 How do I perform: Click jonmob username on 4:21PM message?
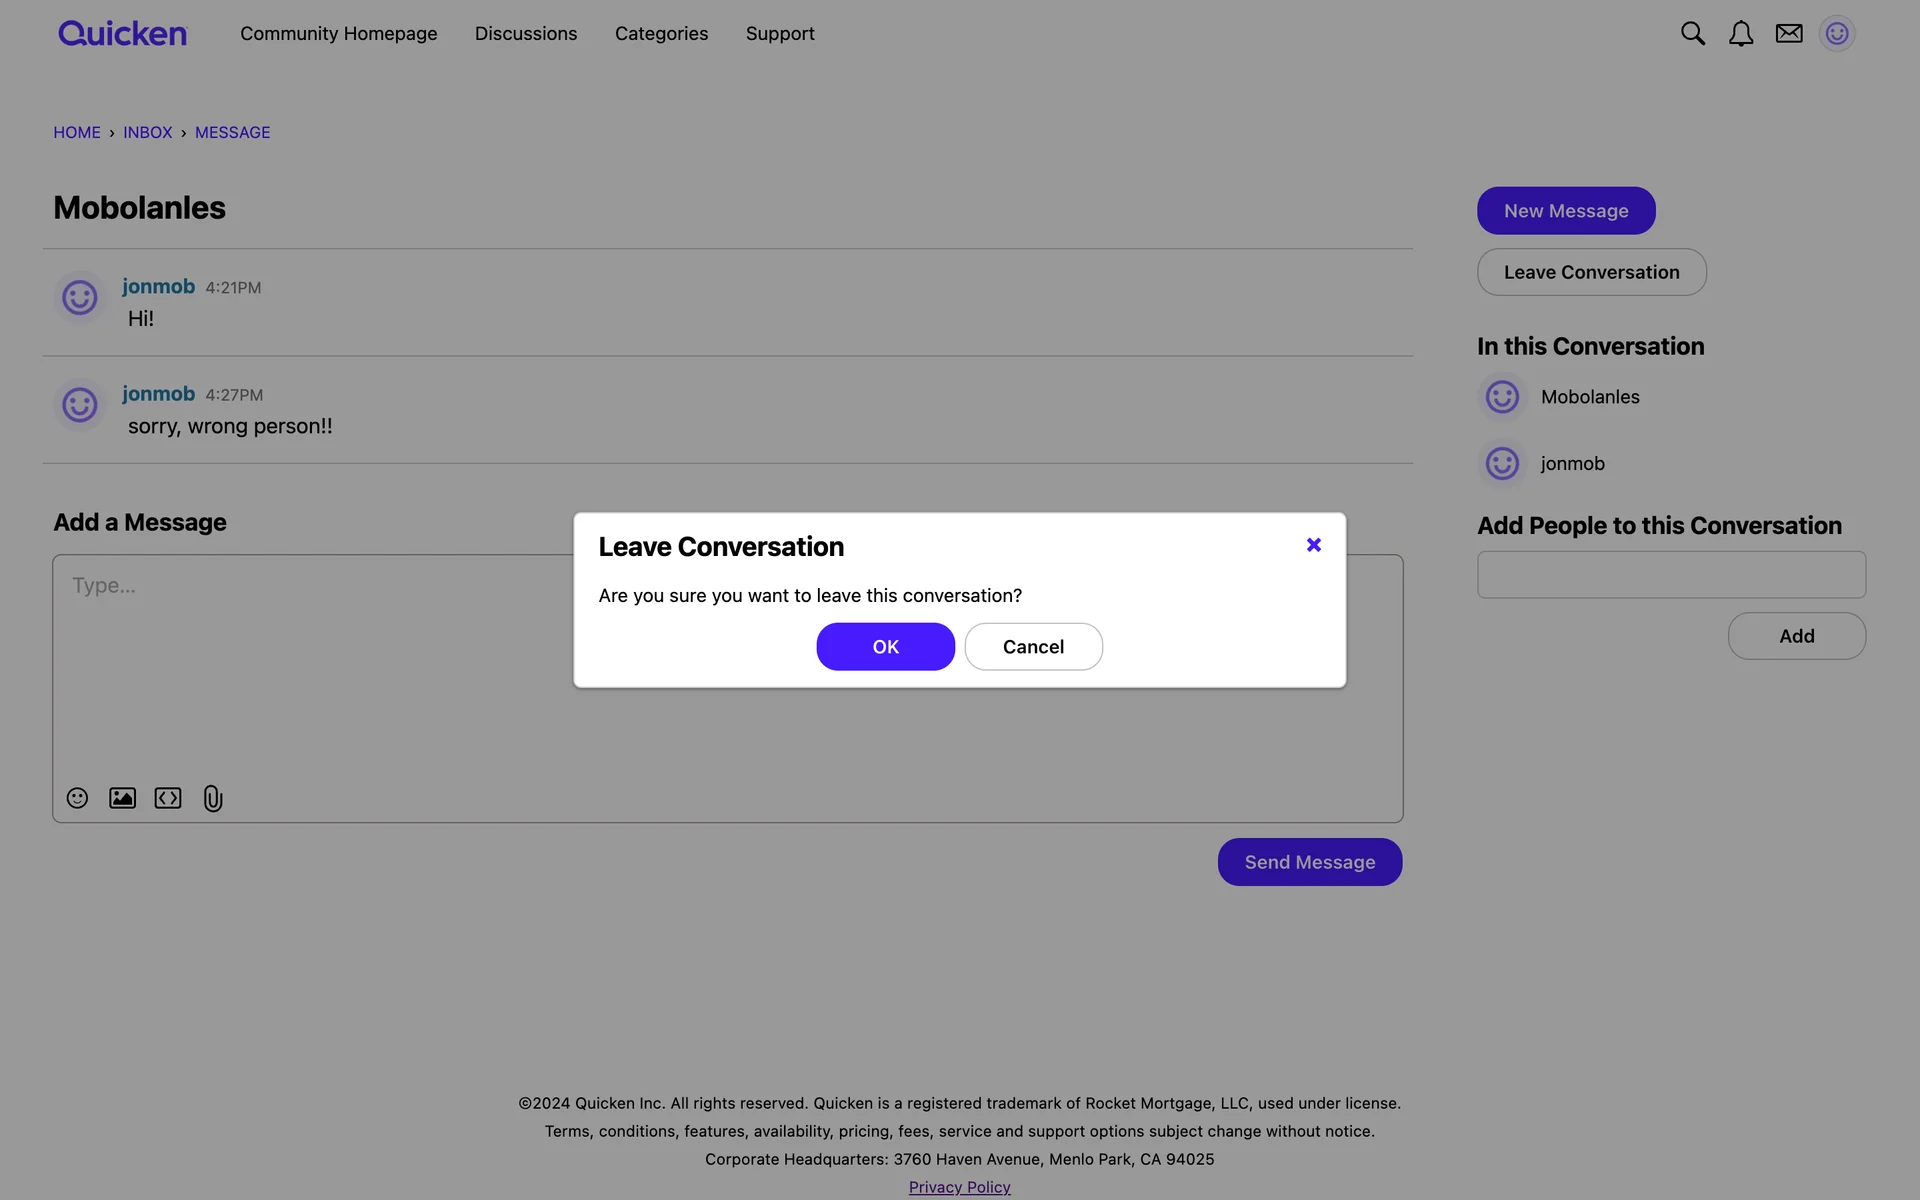pos(158,287)
